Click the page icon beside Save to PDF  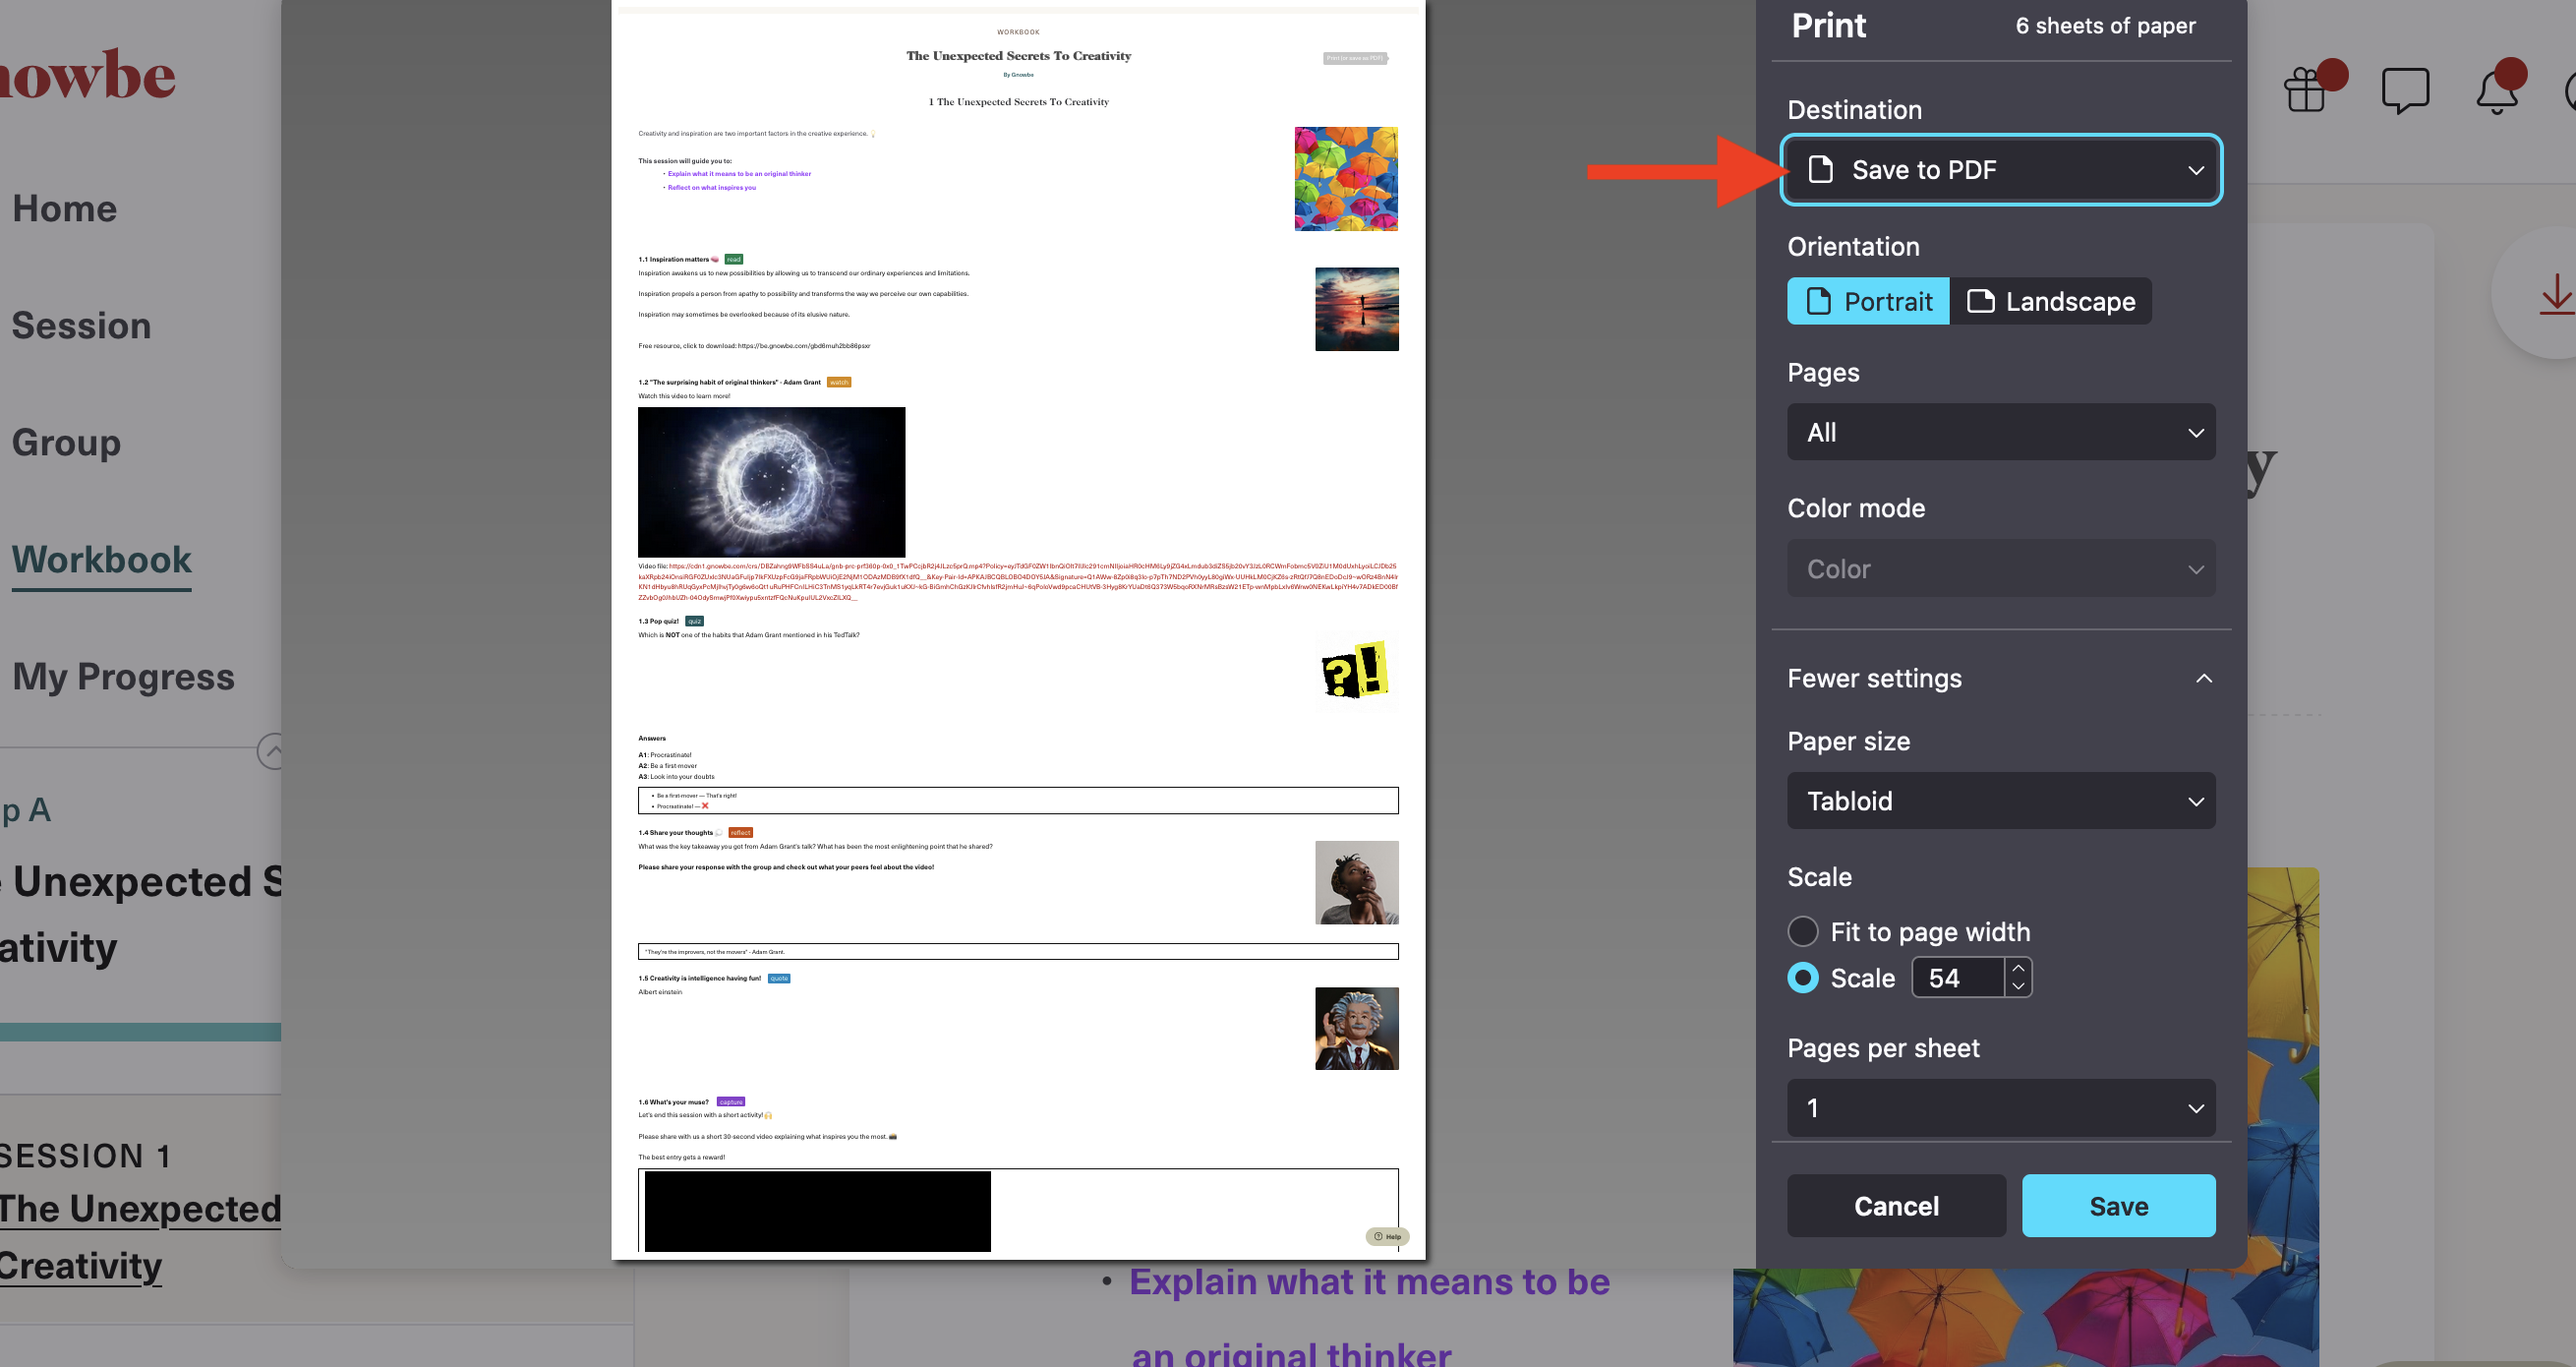click(x=1821, y=170)
